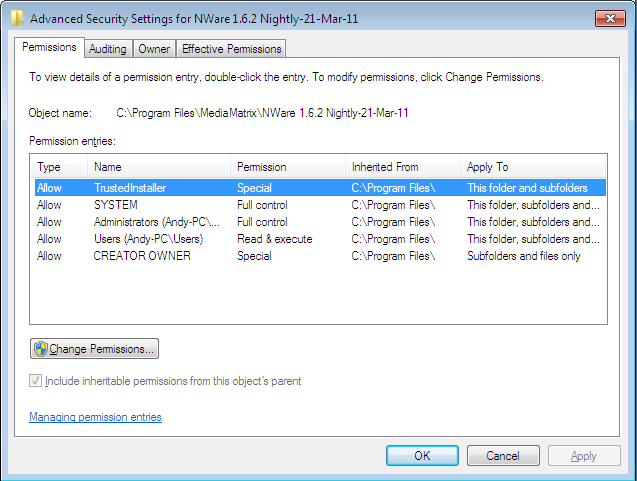Click the folder icon in the title bar
Viewport: 637px width, 481px height.
pos(17,19)
